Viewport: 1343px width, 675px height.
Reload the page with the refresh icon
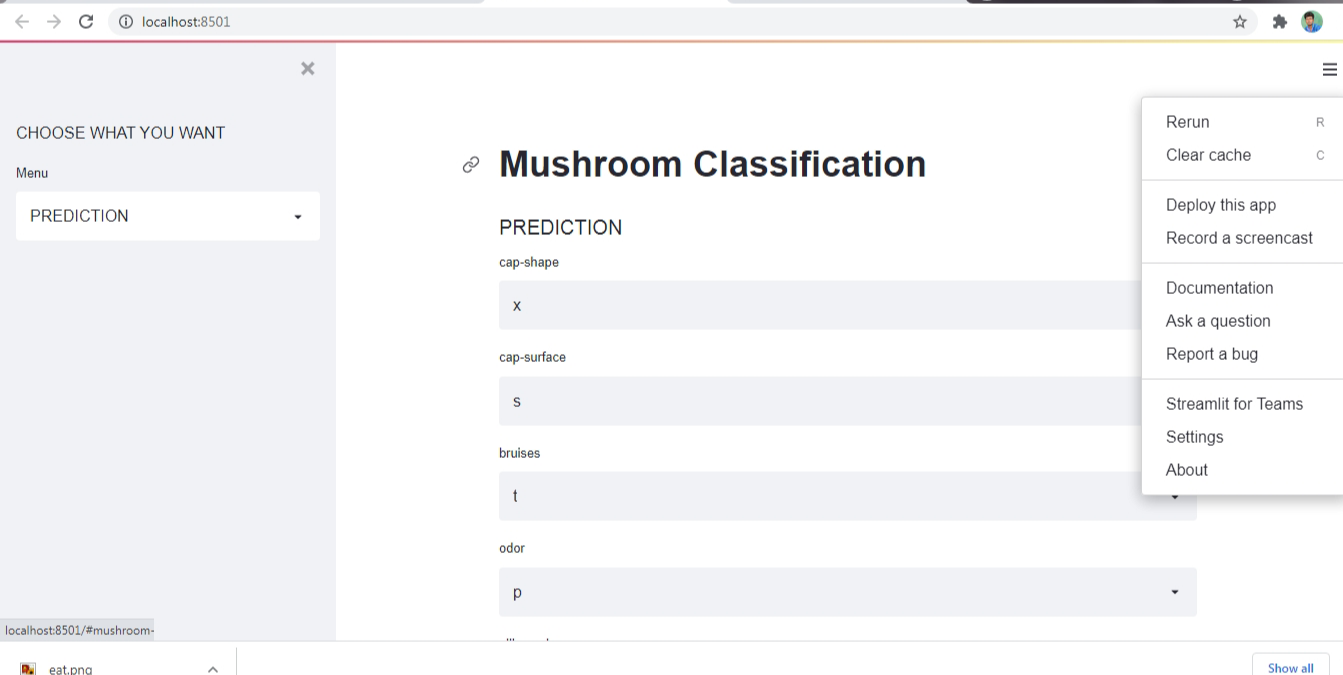[85, 20]
